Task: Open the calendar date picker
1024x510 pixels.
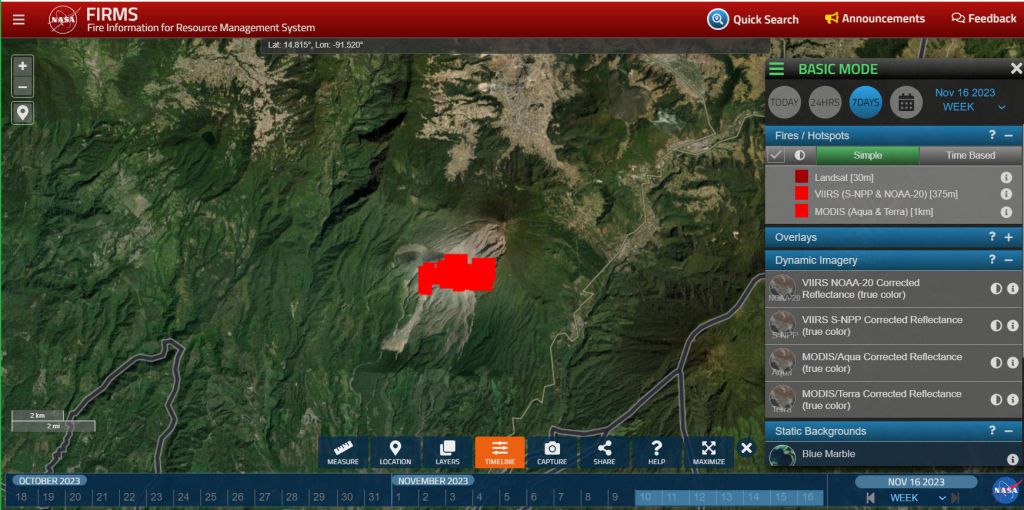Action: point(906,101)
